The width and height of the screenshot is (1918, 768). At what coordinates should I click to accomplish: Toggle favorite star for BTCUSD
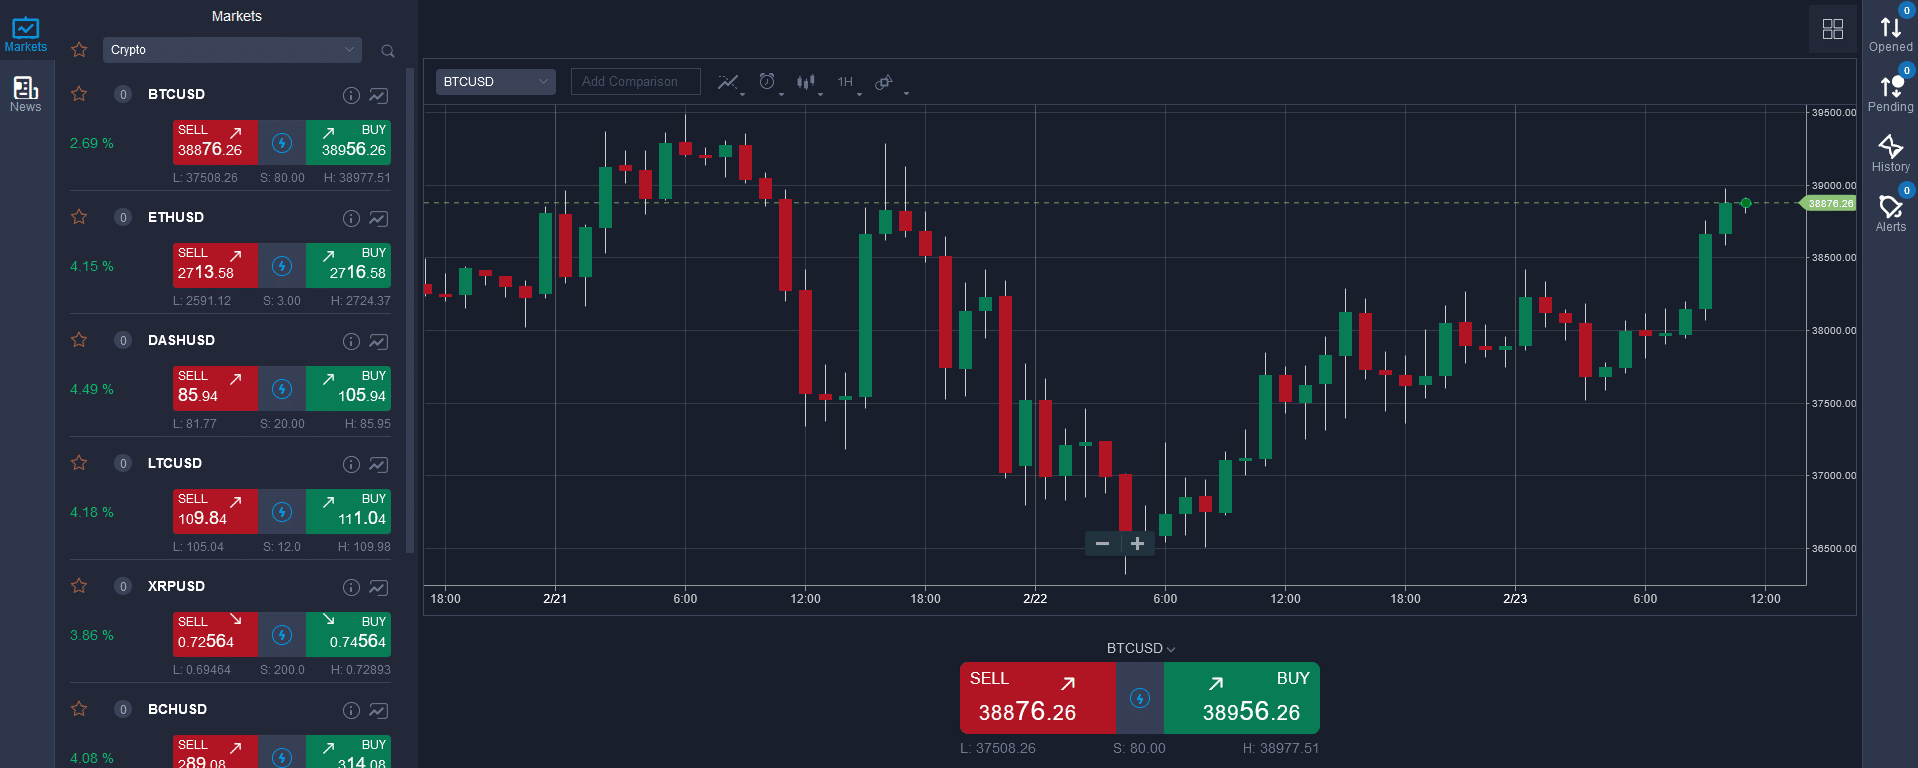tap(79, 94)
